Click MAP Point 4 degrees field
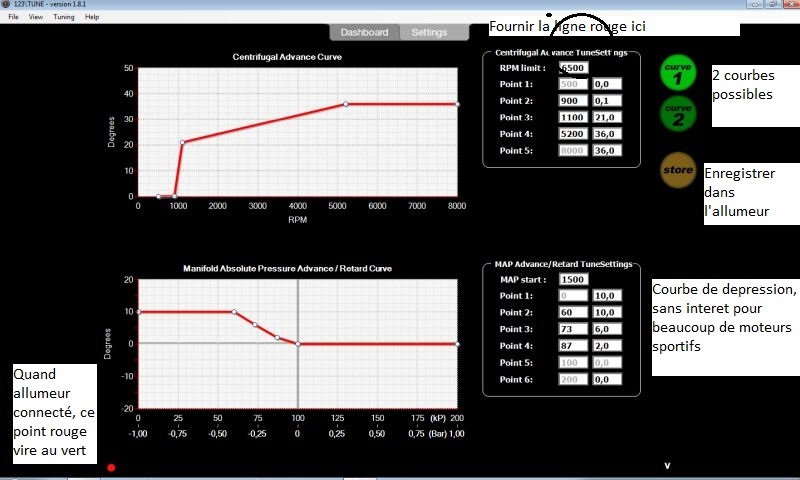The image size is (800, 480). click(x=606, y=346)
